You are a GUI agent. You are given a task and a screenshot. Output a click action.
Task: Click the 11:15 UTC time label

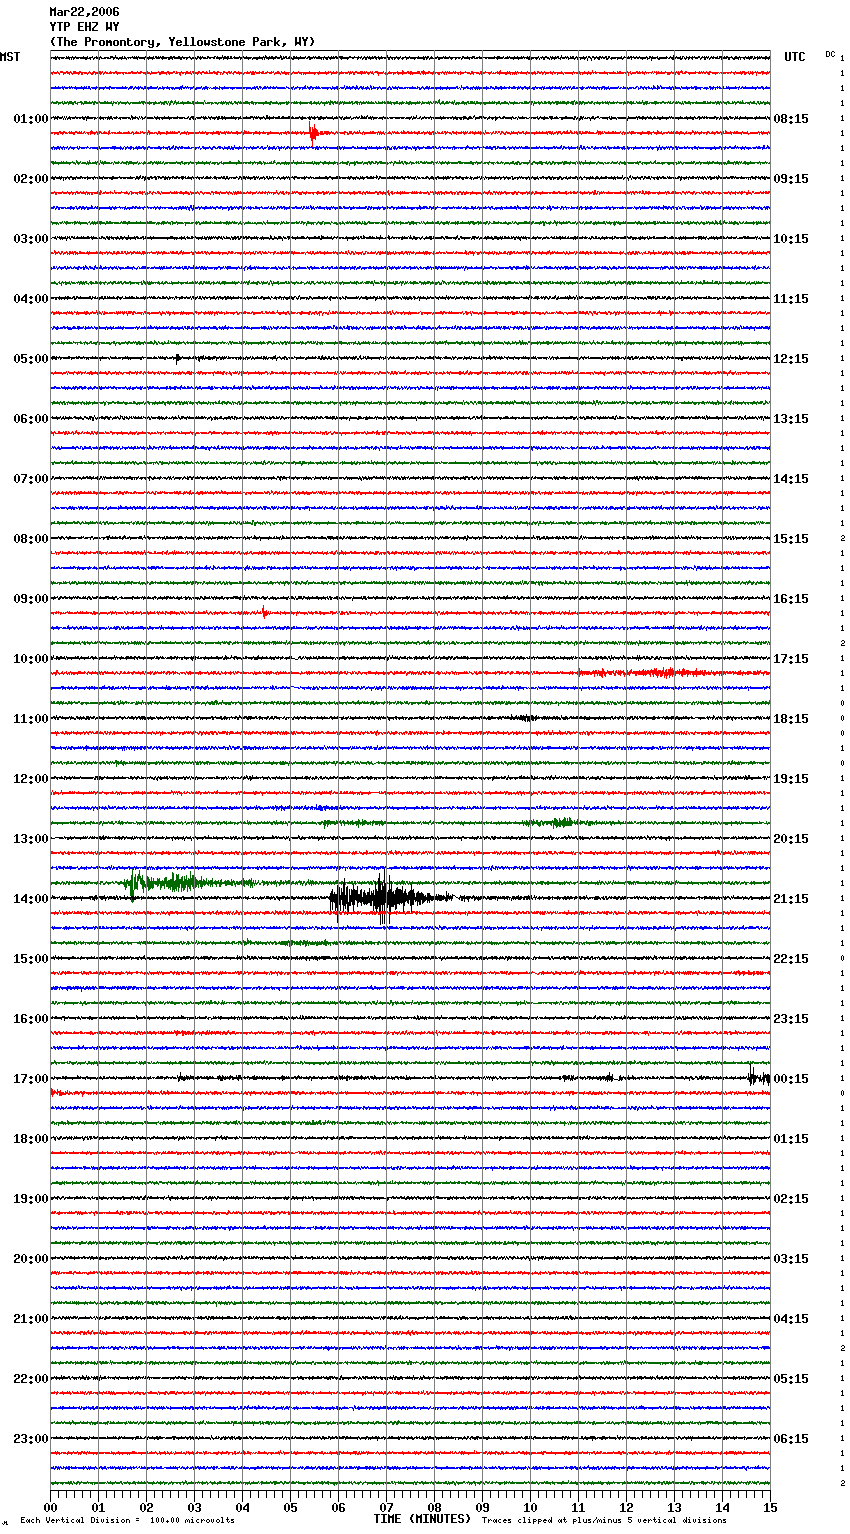tap(791, 299)
